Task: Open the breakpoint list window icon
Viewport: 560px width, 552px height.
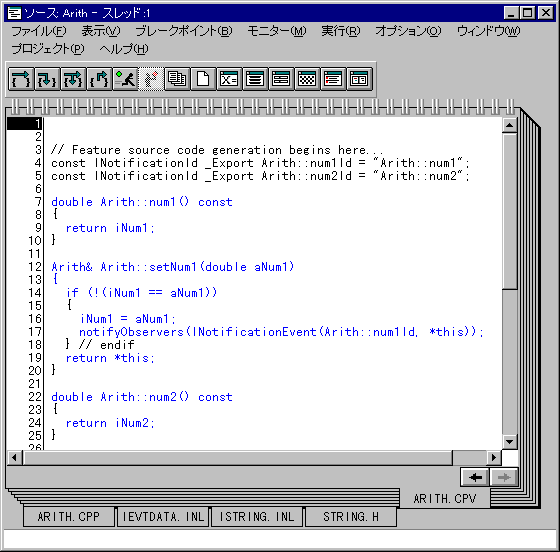Action: [333, 79]
